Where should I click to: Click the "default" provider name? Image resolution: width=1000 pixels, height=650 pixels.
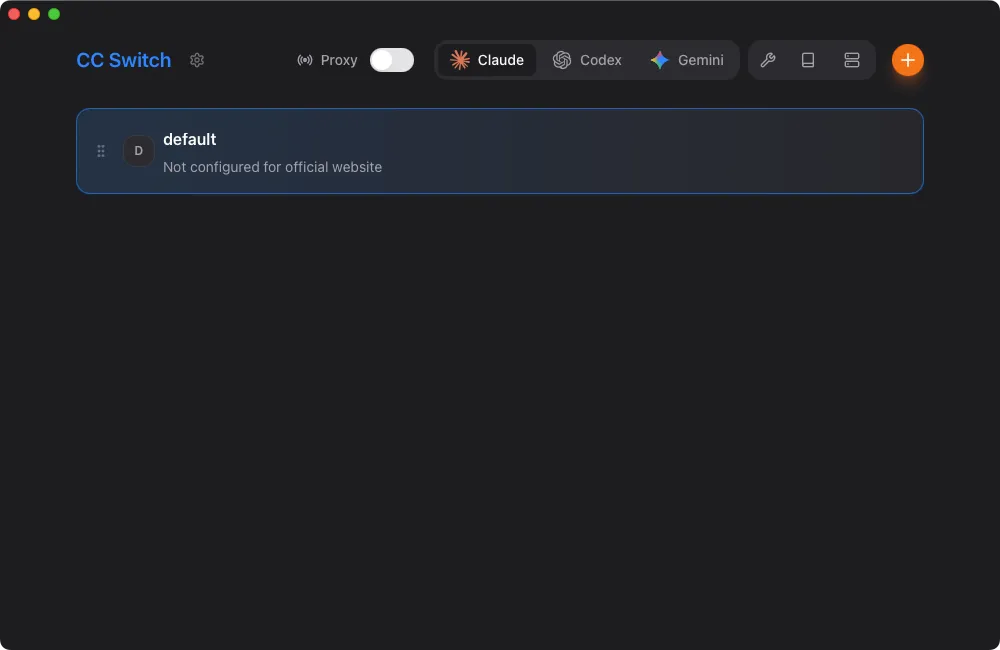190,139
